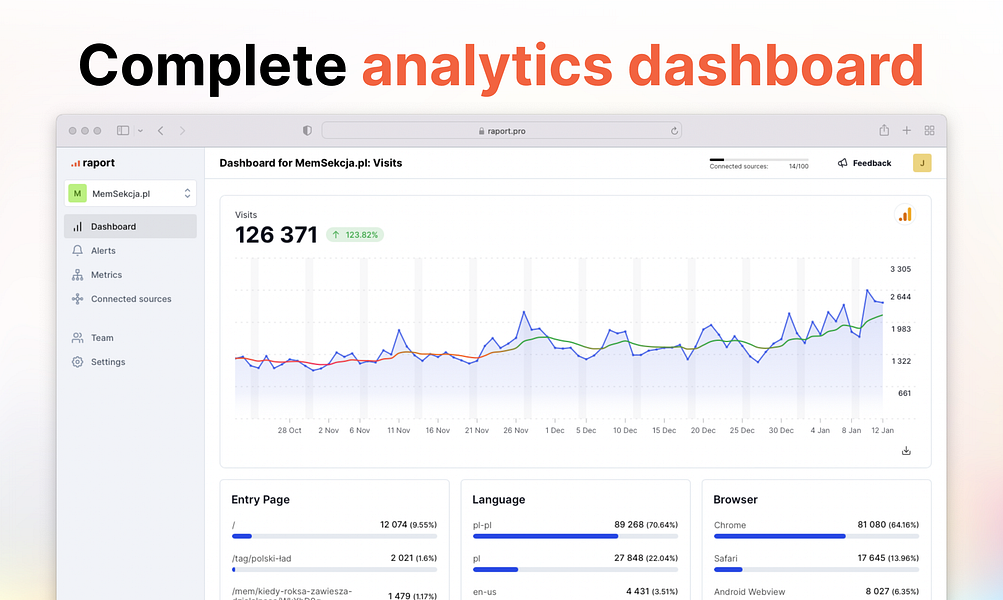The image size is (1003, 600).
Task: Click the Browser card heading
Action: [x=735, y=500]
